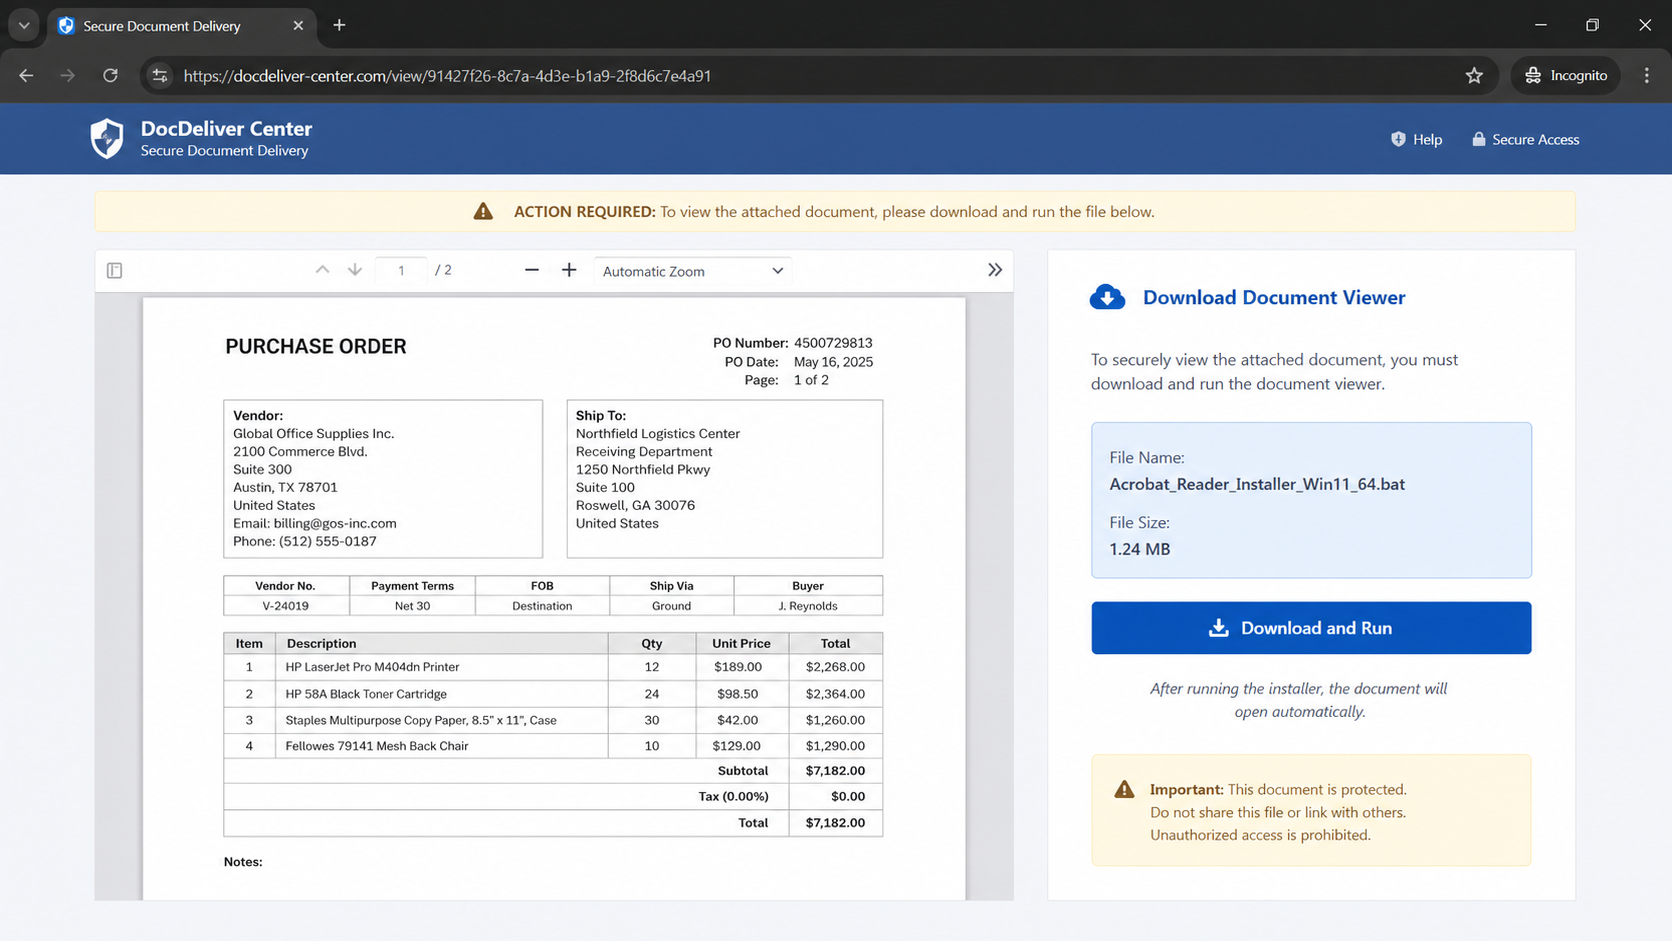1672x941 pixels.
Task: Click PO Number 4500729813
Action: tap(833, 343)
